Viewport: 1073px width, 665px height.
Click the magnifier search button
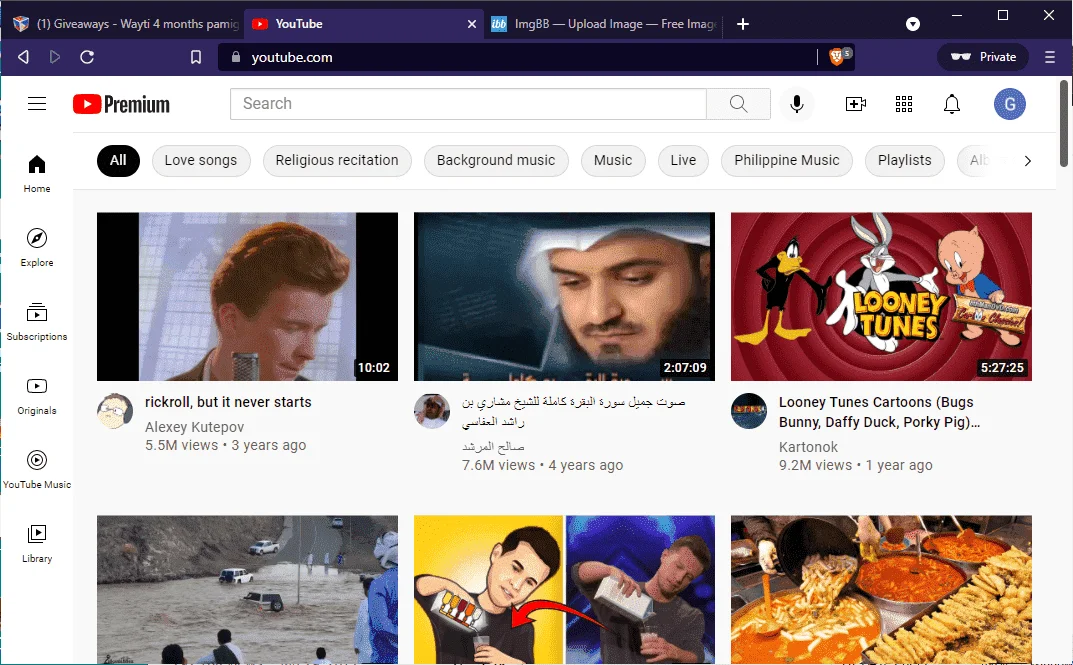tap(738, 103)
